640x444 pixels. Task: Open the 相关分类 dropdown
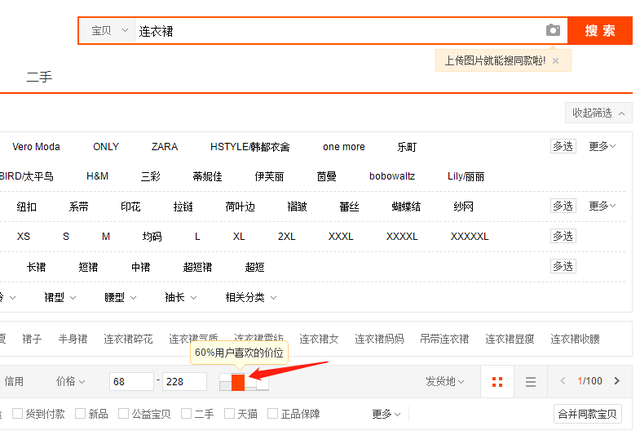251,297
